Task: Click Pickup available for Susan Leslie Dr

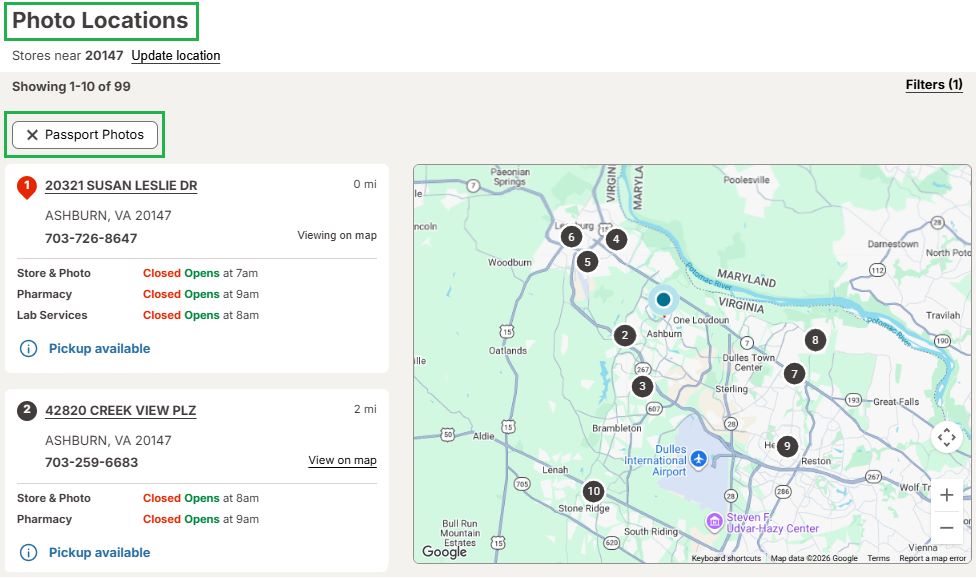Action: 100,348
